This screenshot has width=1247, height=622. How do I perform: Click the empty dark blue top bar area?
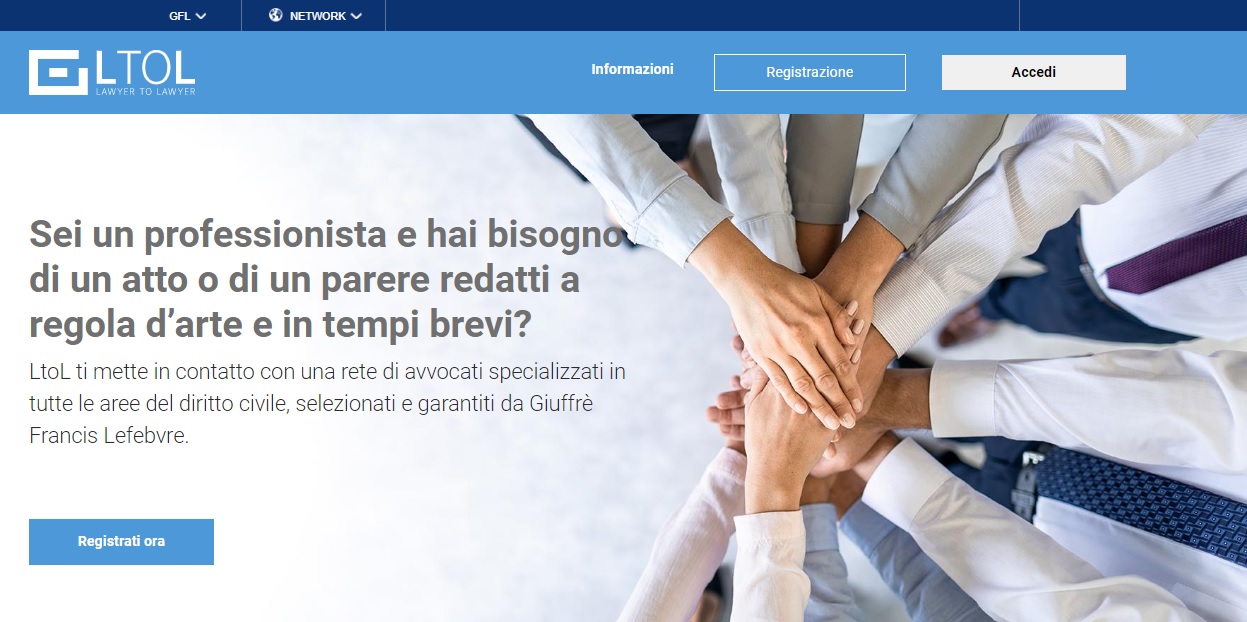tap(700, 15)
